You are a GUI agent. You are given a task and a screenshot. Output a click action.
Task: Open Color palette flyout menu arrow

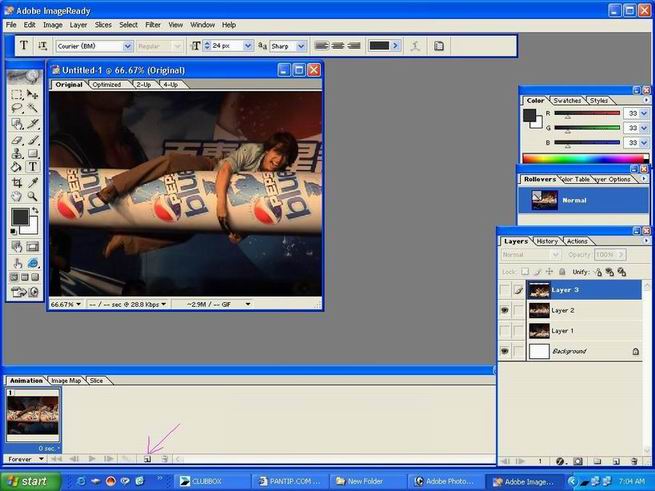click(x=646, y=100)
